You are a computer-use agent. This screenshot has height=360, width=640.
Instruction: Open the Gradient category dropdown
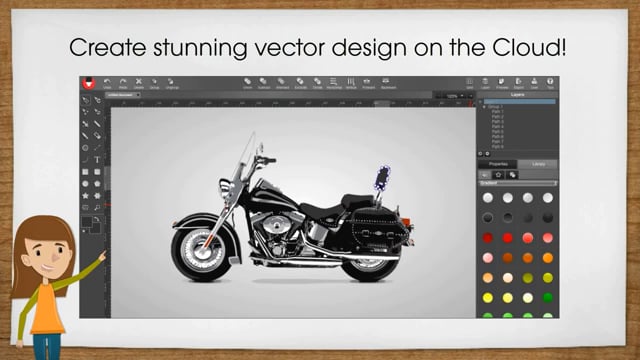coord(518,184)
